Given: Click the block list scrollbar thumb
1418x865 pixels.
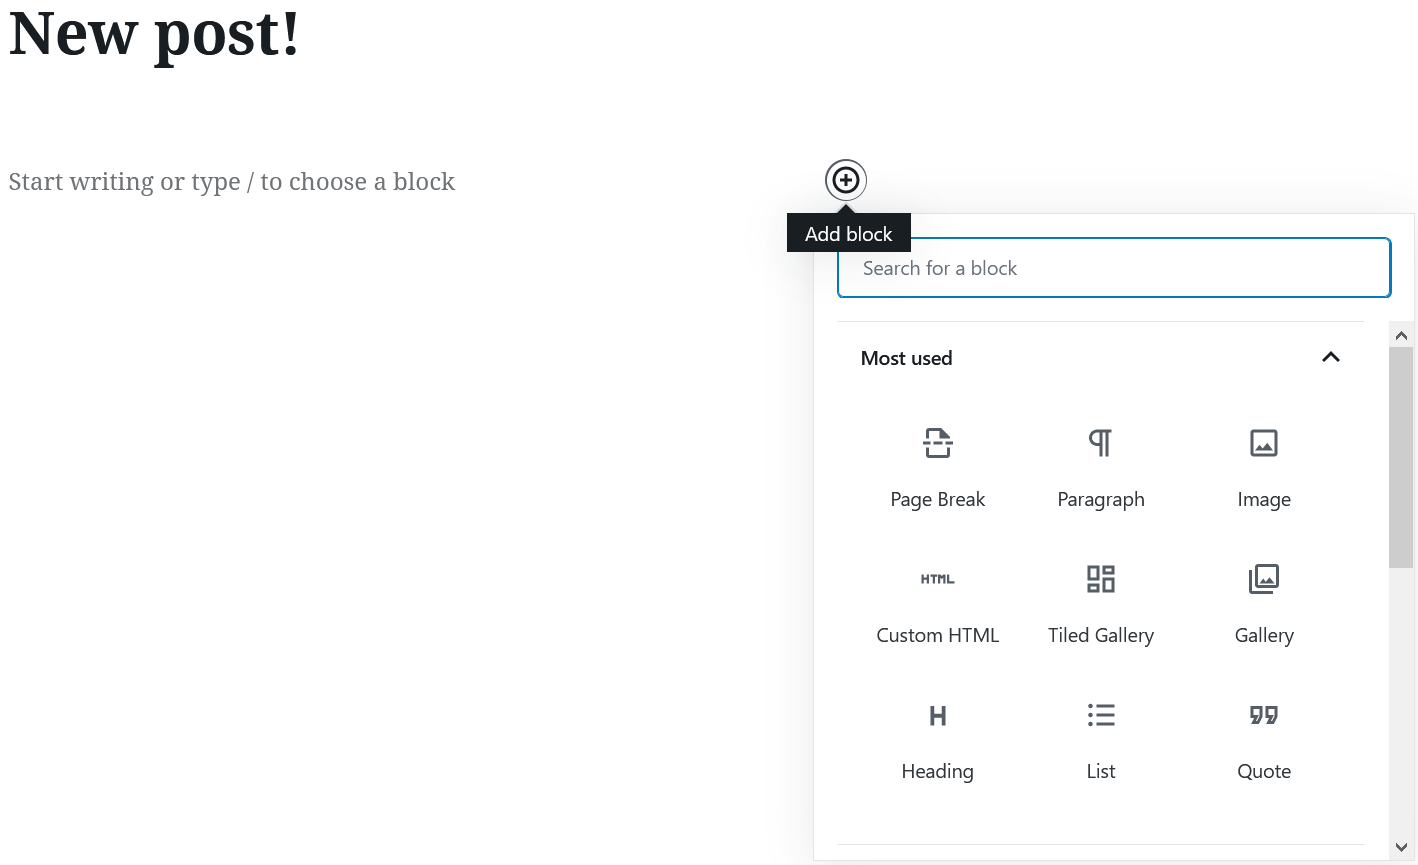Looking at the screenshot, I should (x=1401, y=457).
